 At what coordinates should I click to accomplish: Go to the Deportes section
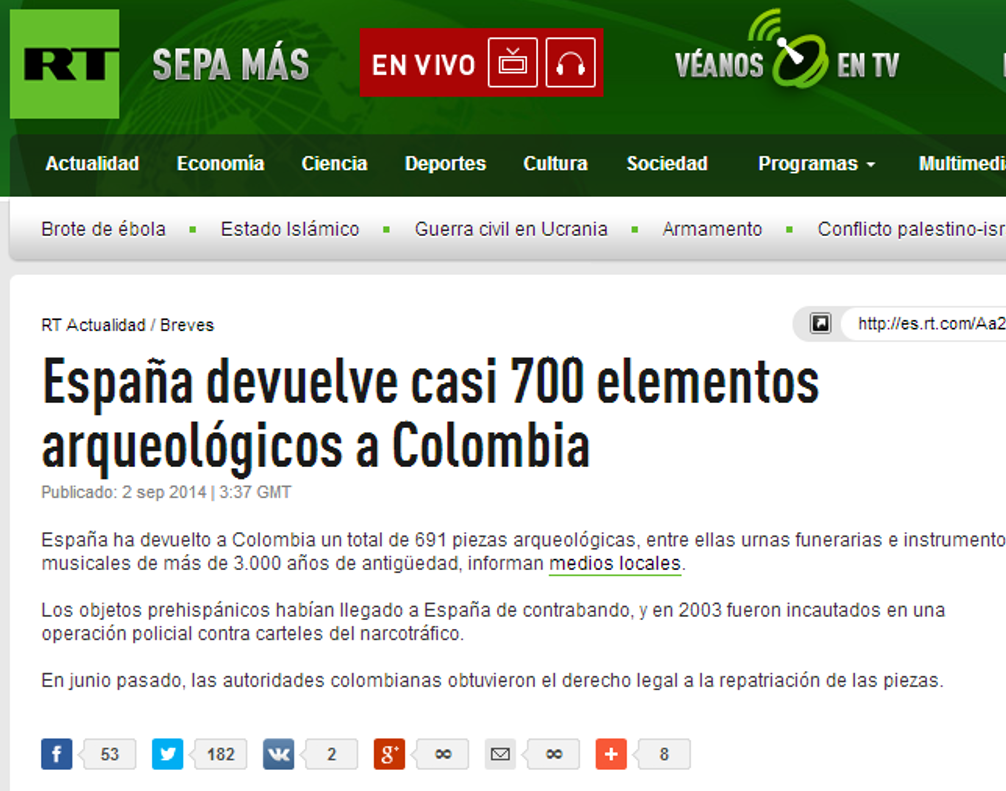point(445,164)
